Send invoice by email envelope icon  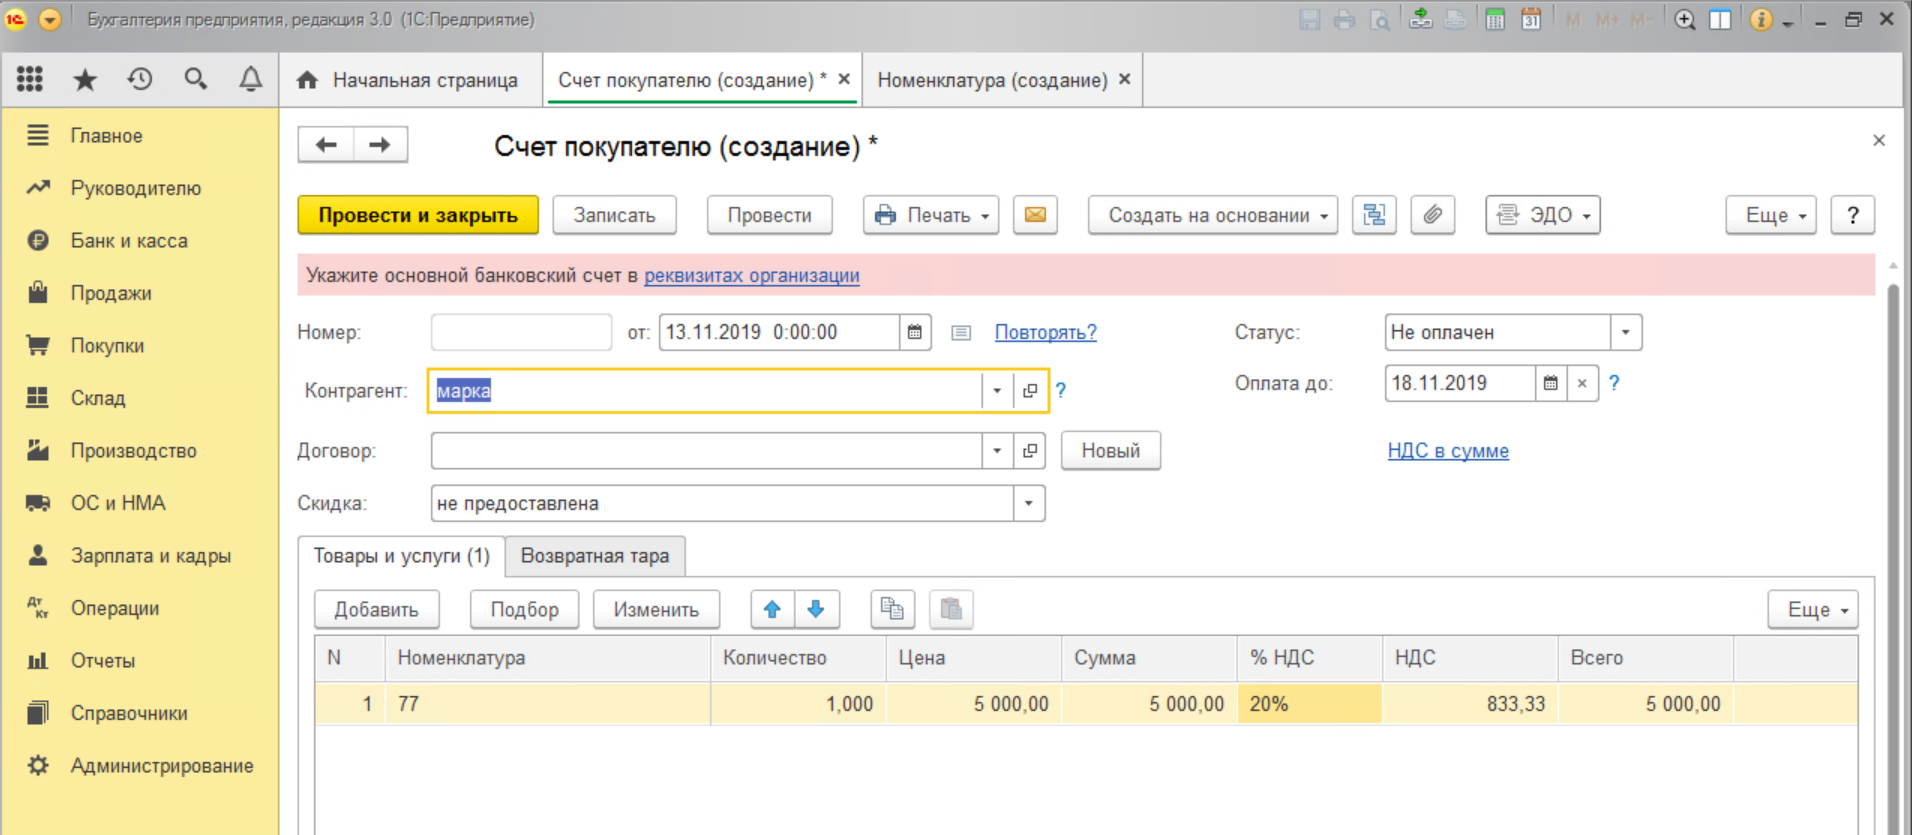click(x=1035, y=215)
